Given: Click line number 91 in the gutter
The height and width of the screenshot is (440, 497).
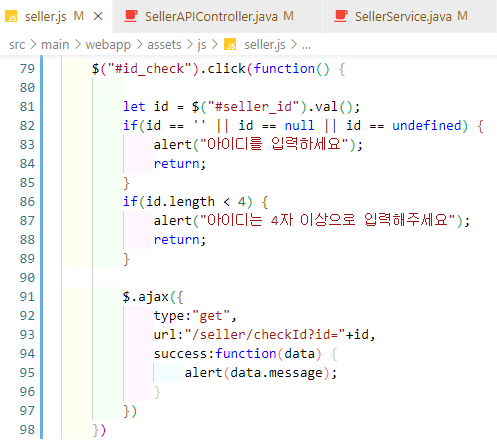Looking at the screenshot, I should pos(27,296).
